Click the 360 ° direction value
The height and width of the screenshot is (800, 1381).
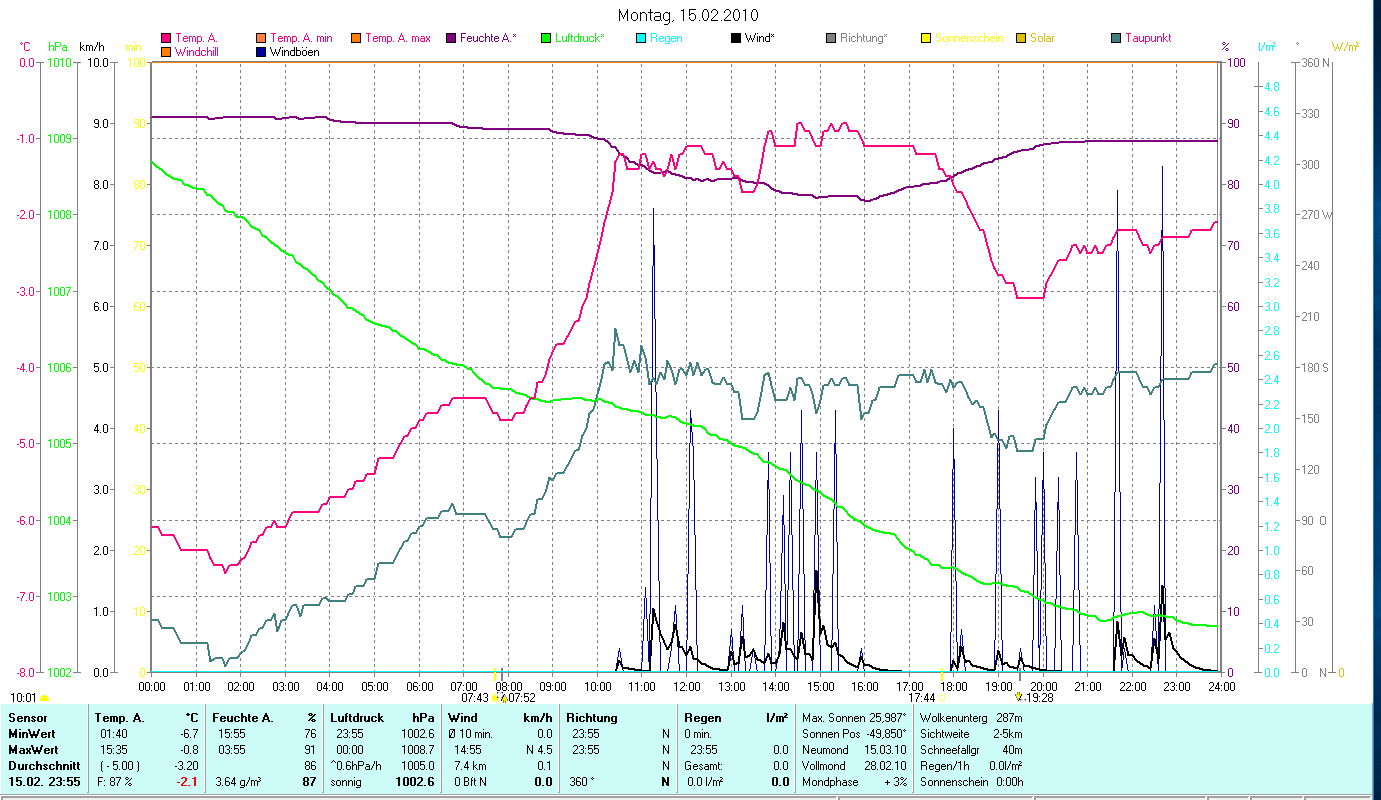582,781
